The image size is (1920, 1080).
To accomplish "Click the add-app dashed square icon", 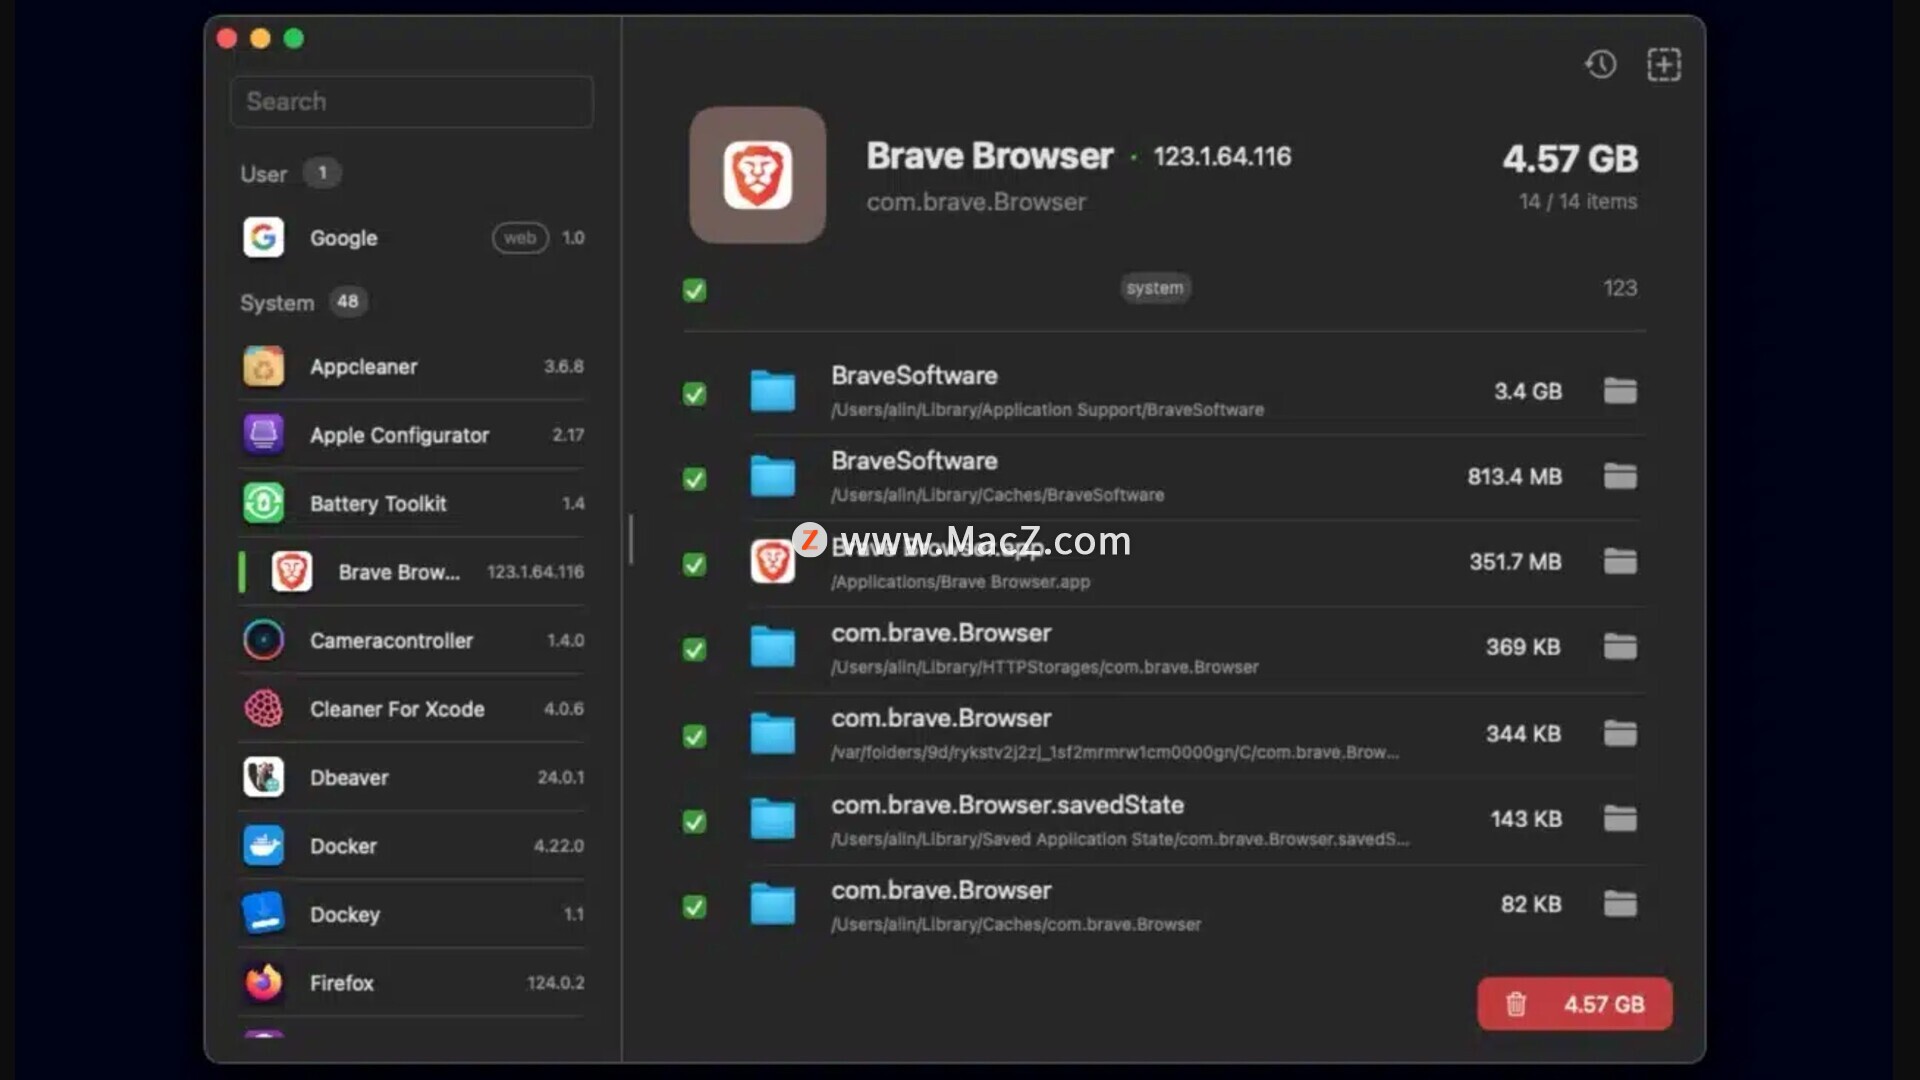I will (1664, 65).
